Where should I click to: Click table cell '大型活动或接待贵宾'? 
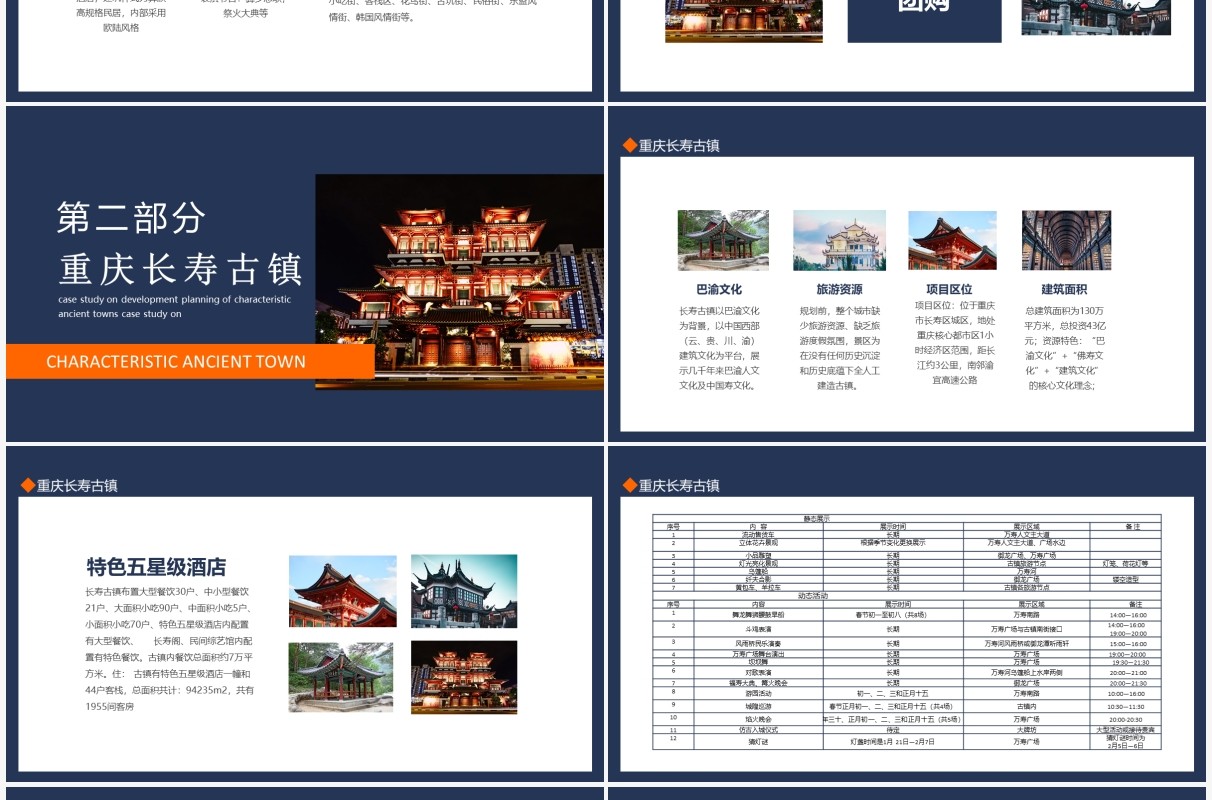point(1125,730)
